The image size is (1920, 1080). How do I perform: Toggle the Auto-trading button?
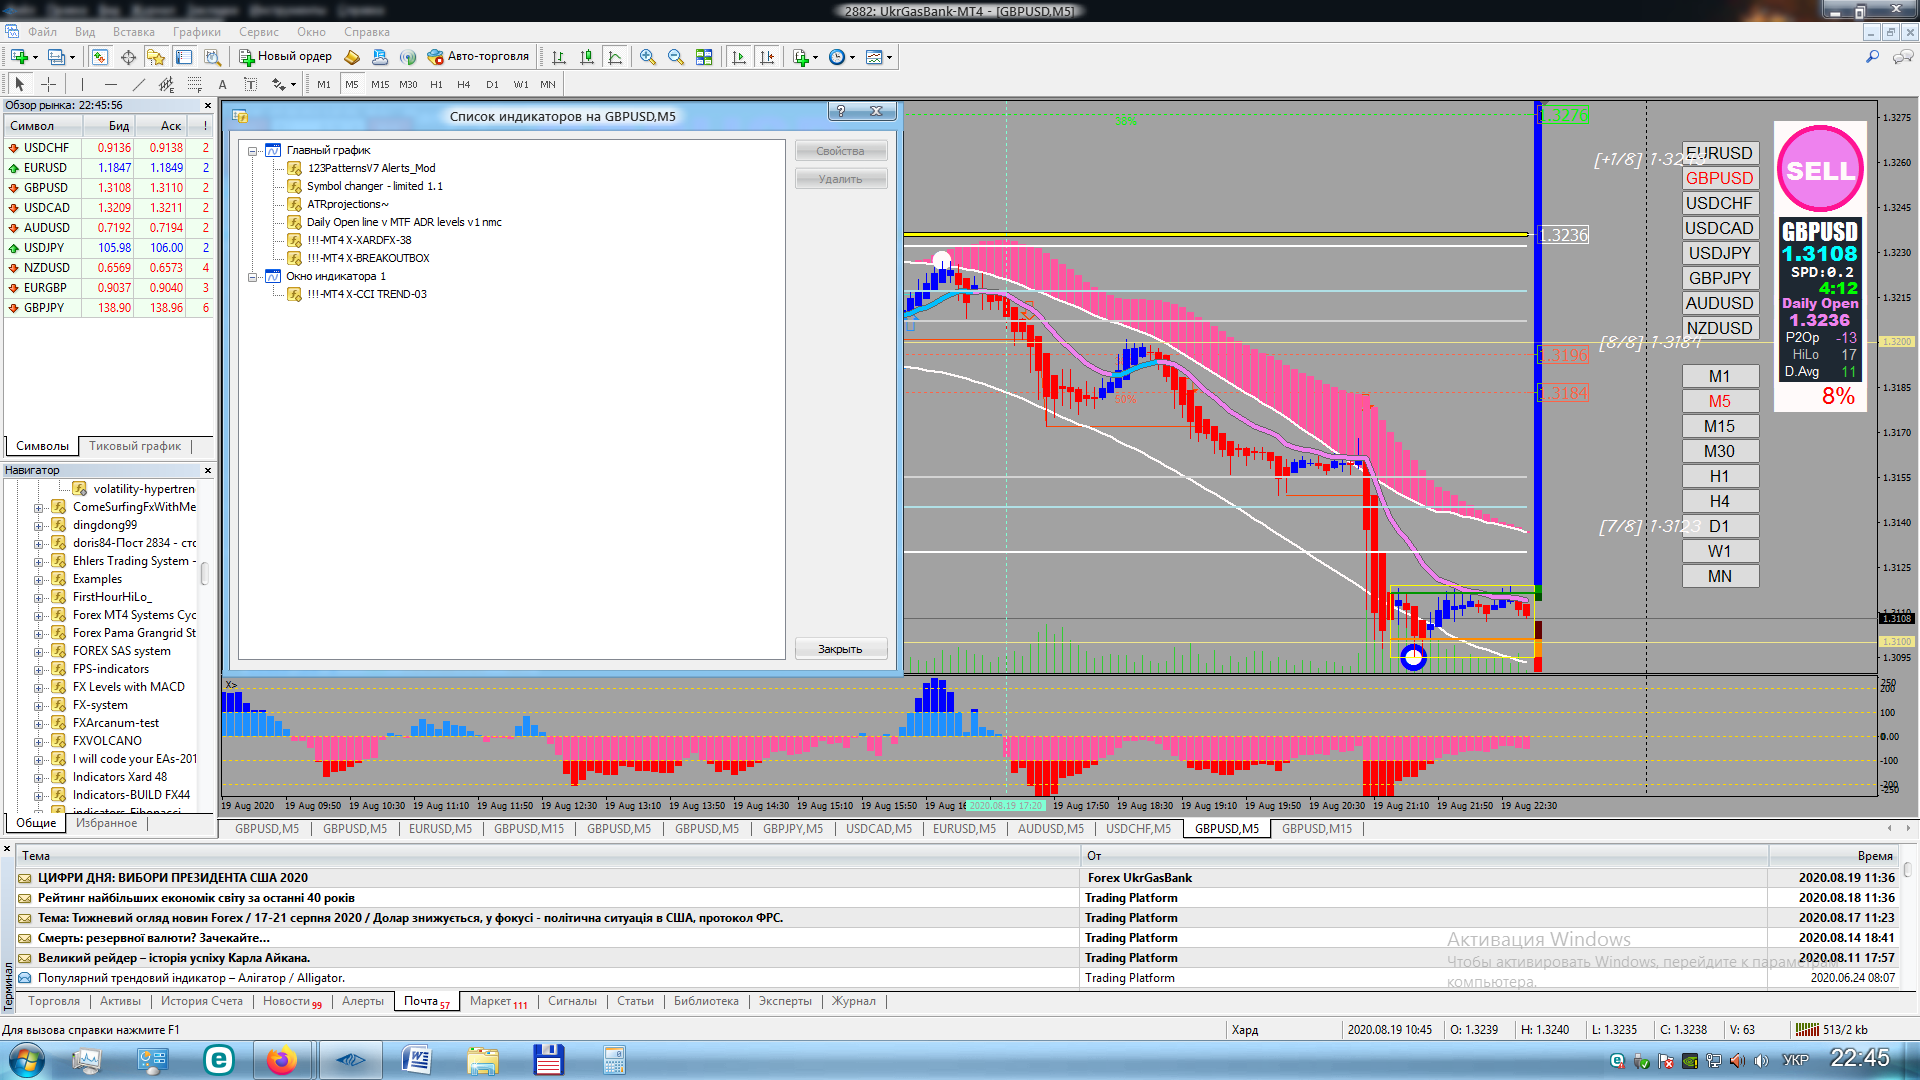click(478, 57)
